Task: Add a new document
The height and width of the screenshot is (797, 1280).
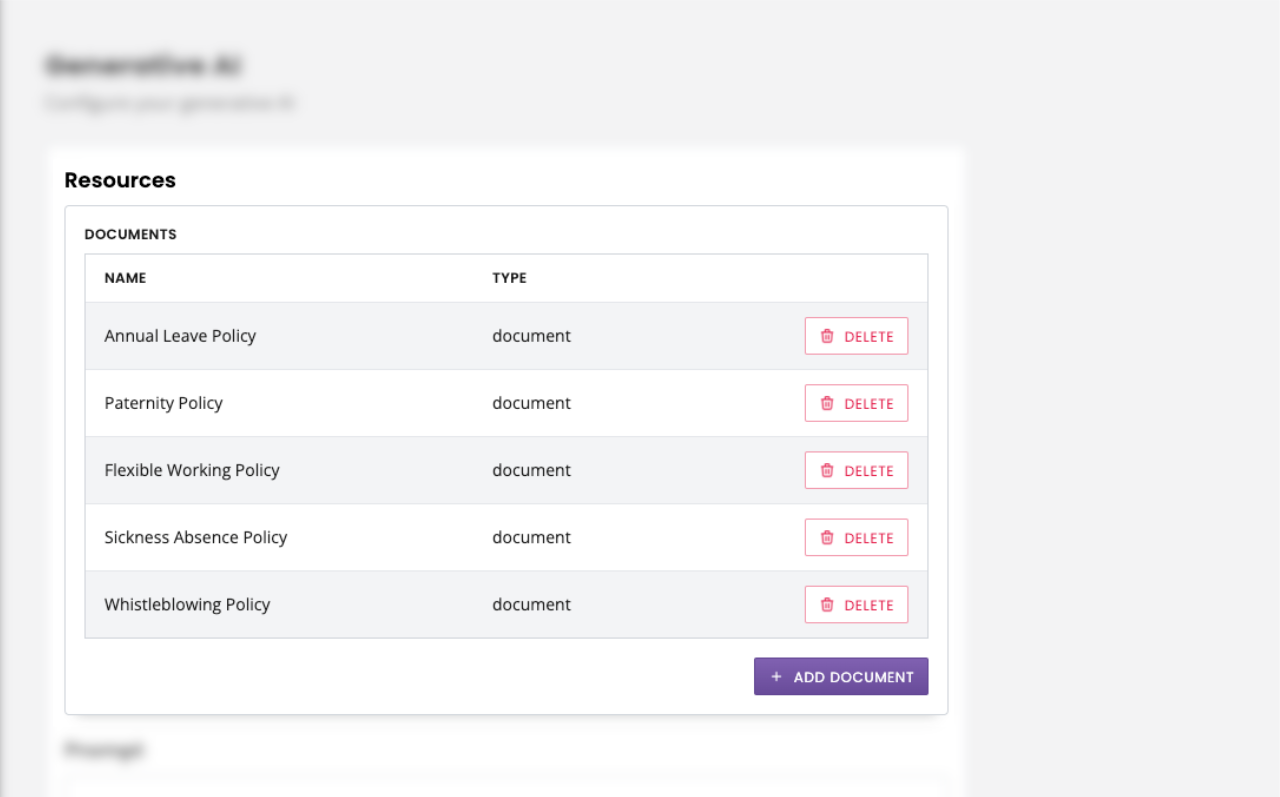Action: point(841,676)
